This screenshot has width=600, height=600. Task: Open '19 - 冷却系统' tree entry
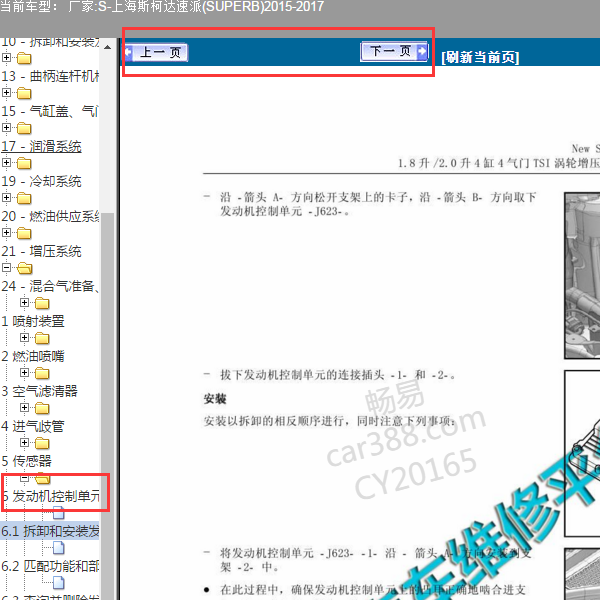[x=41, y=181]
